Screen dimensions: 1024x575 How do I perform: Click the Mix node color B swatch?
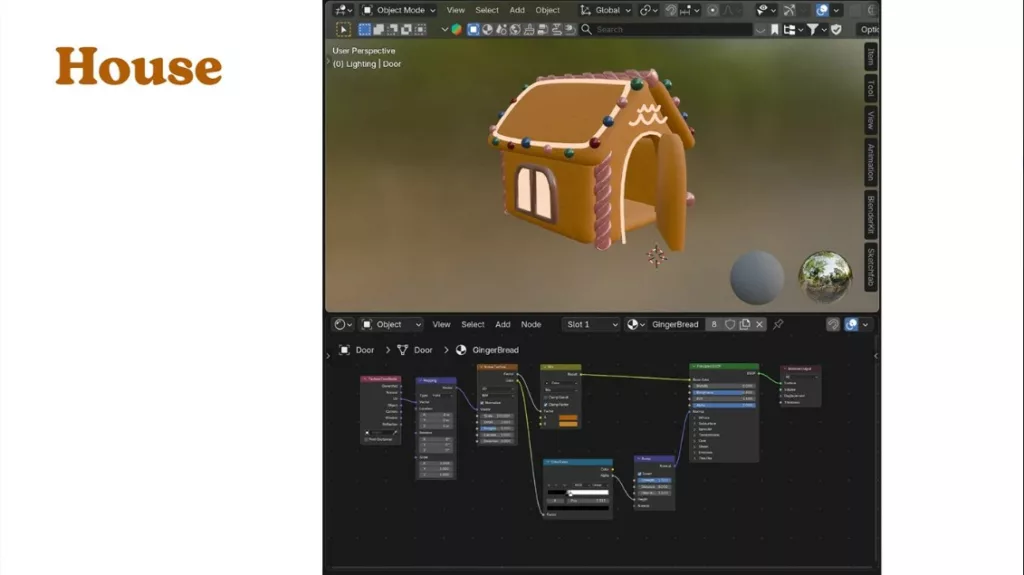568,424
